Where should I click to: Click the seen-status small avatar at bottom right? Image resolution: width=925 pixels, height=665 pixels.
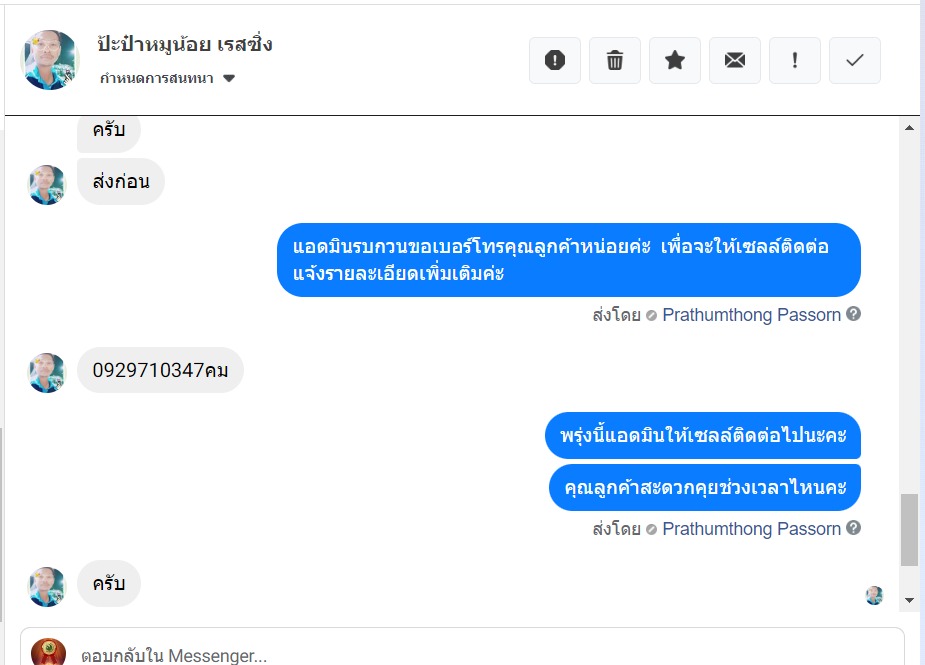pos(874,595)
